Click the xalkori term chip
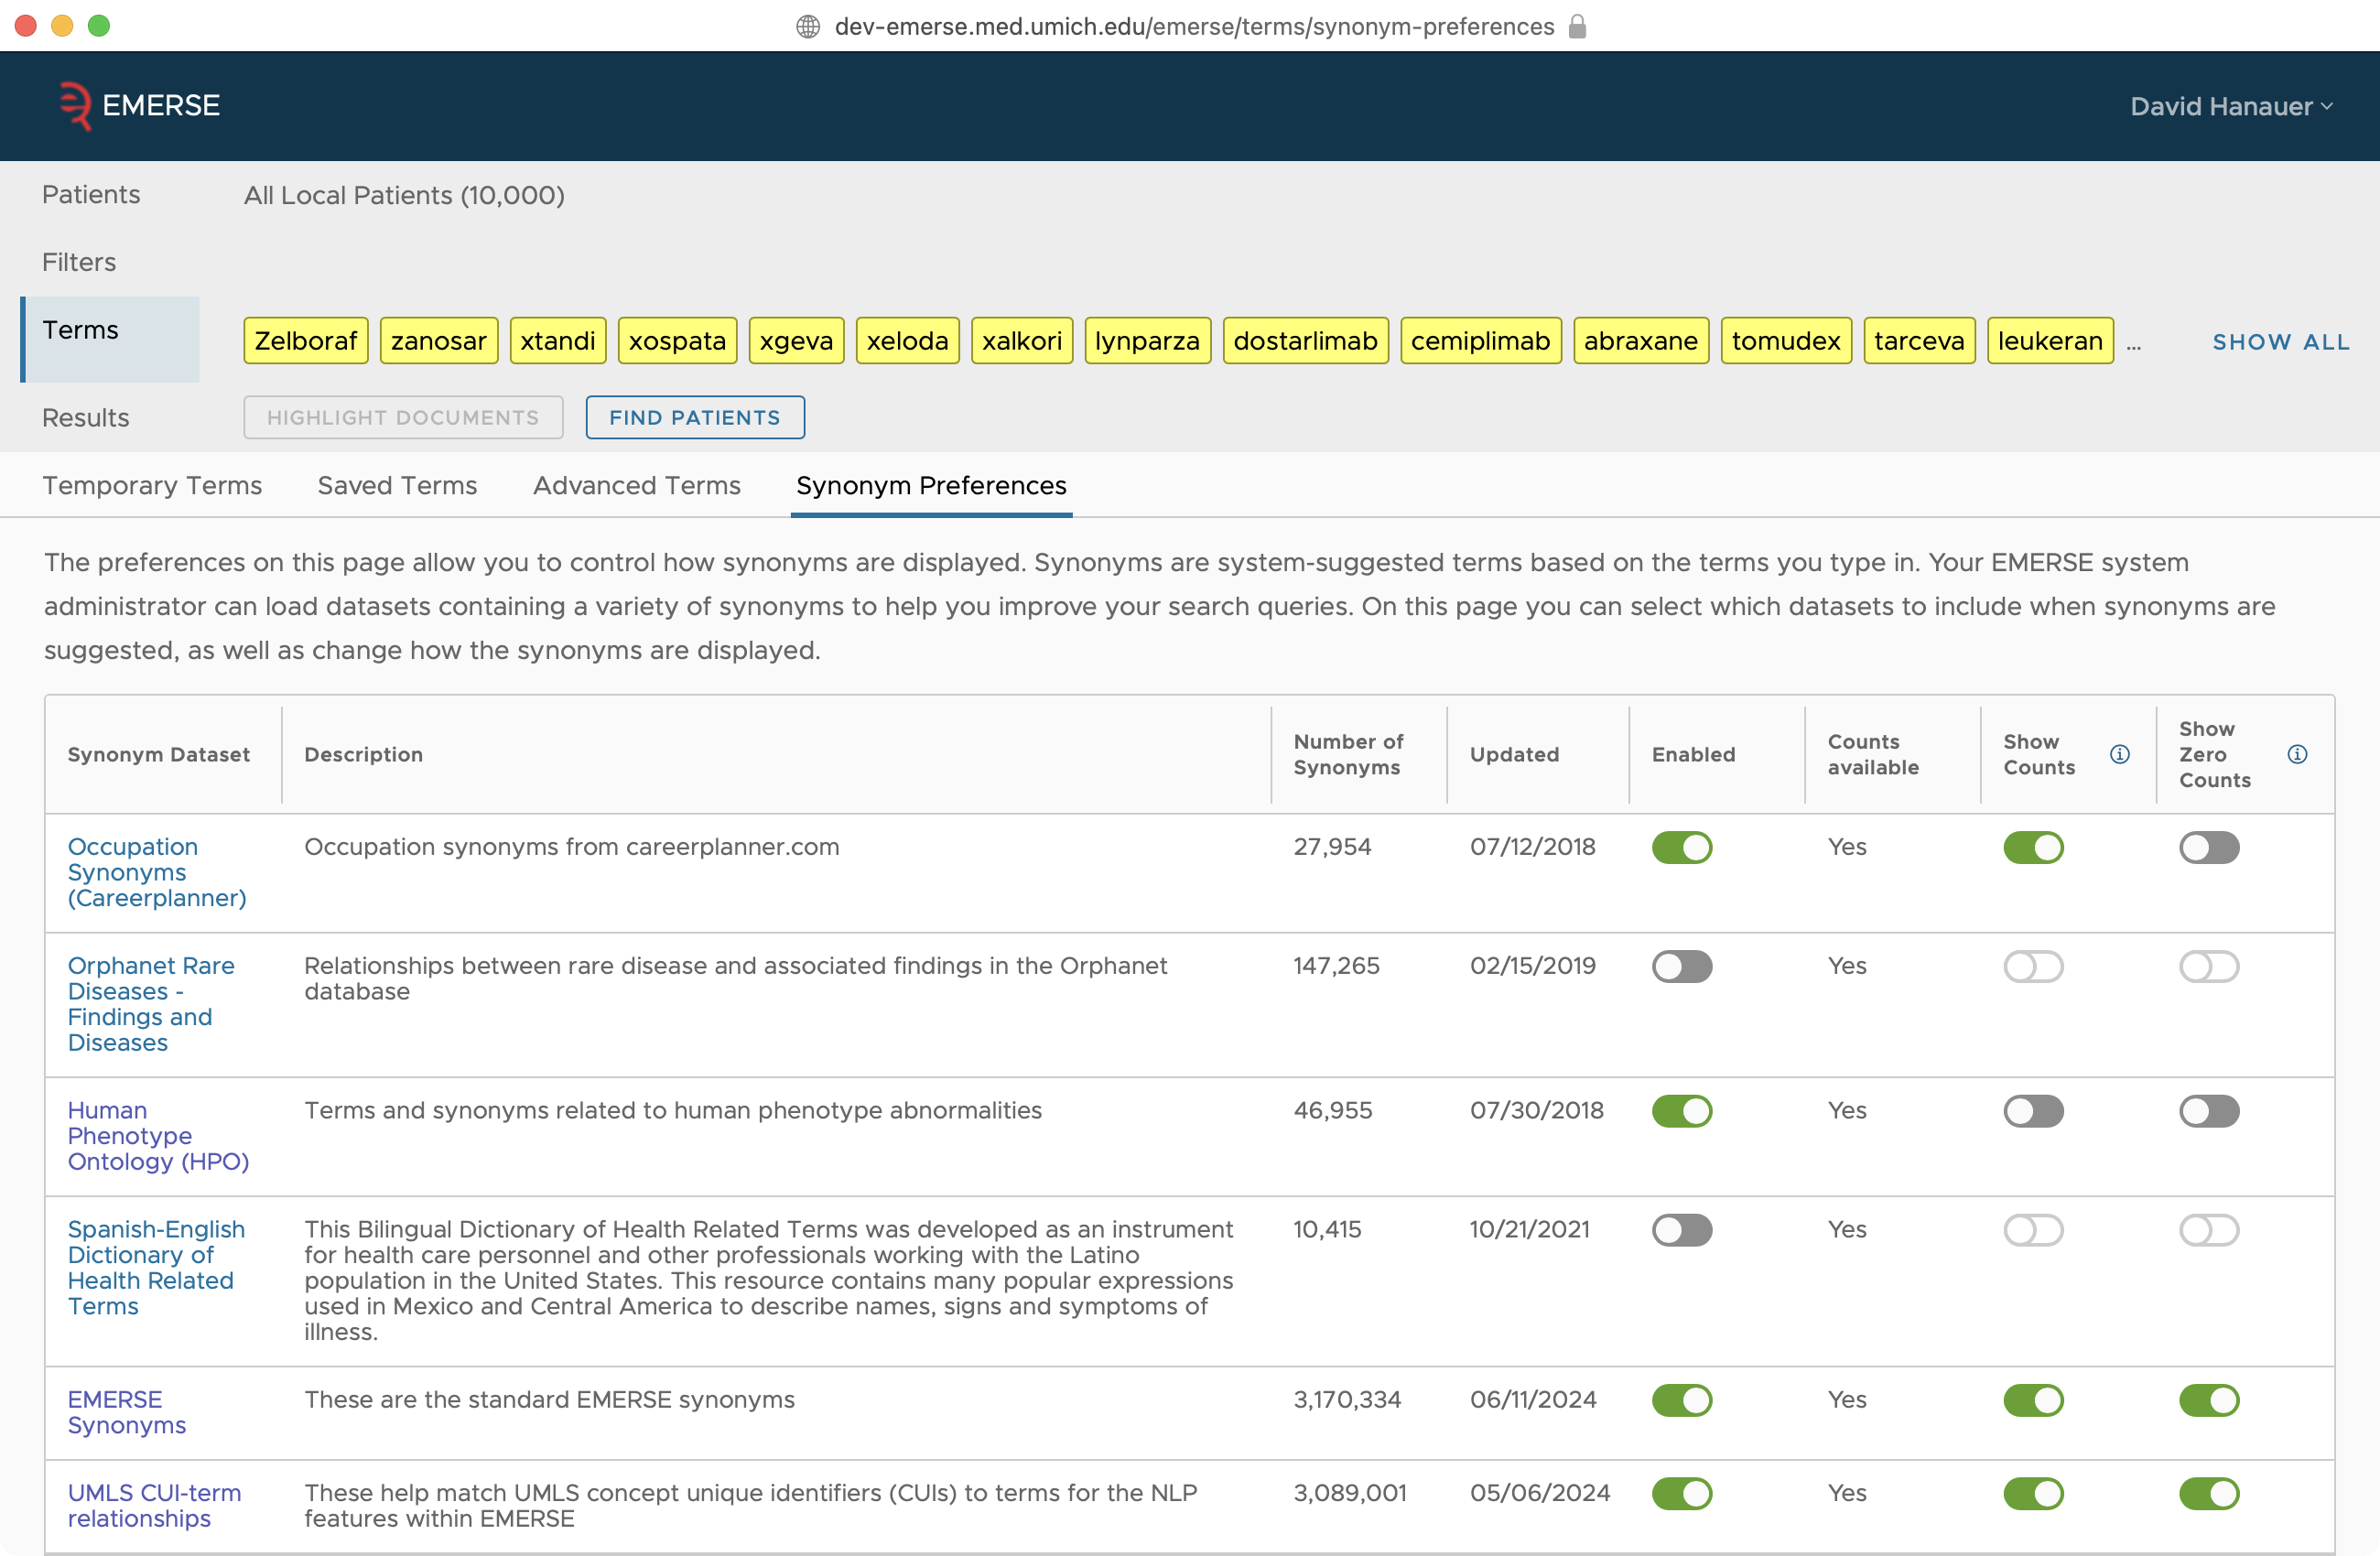The image size is (2380, 1556). (1022, 341)
